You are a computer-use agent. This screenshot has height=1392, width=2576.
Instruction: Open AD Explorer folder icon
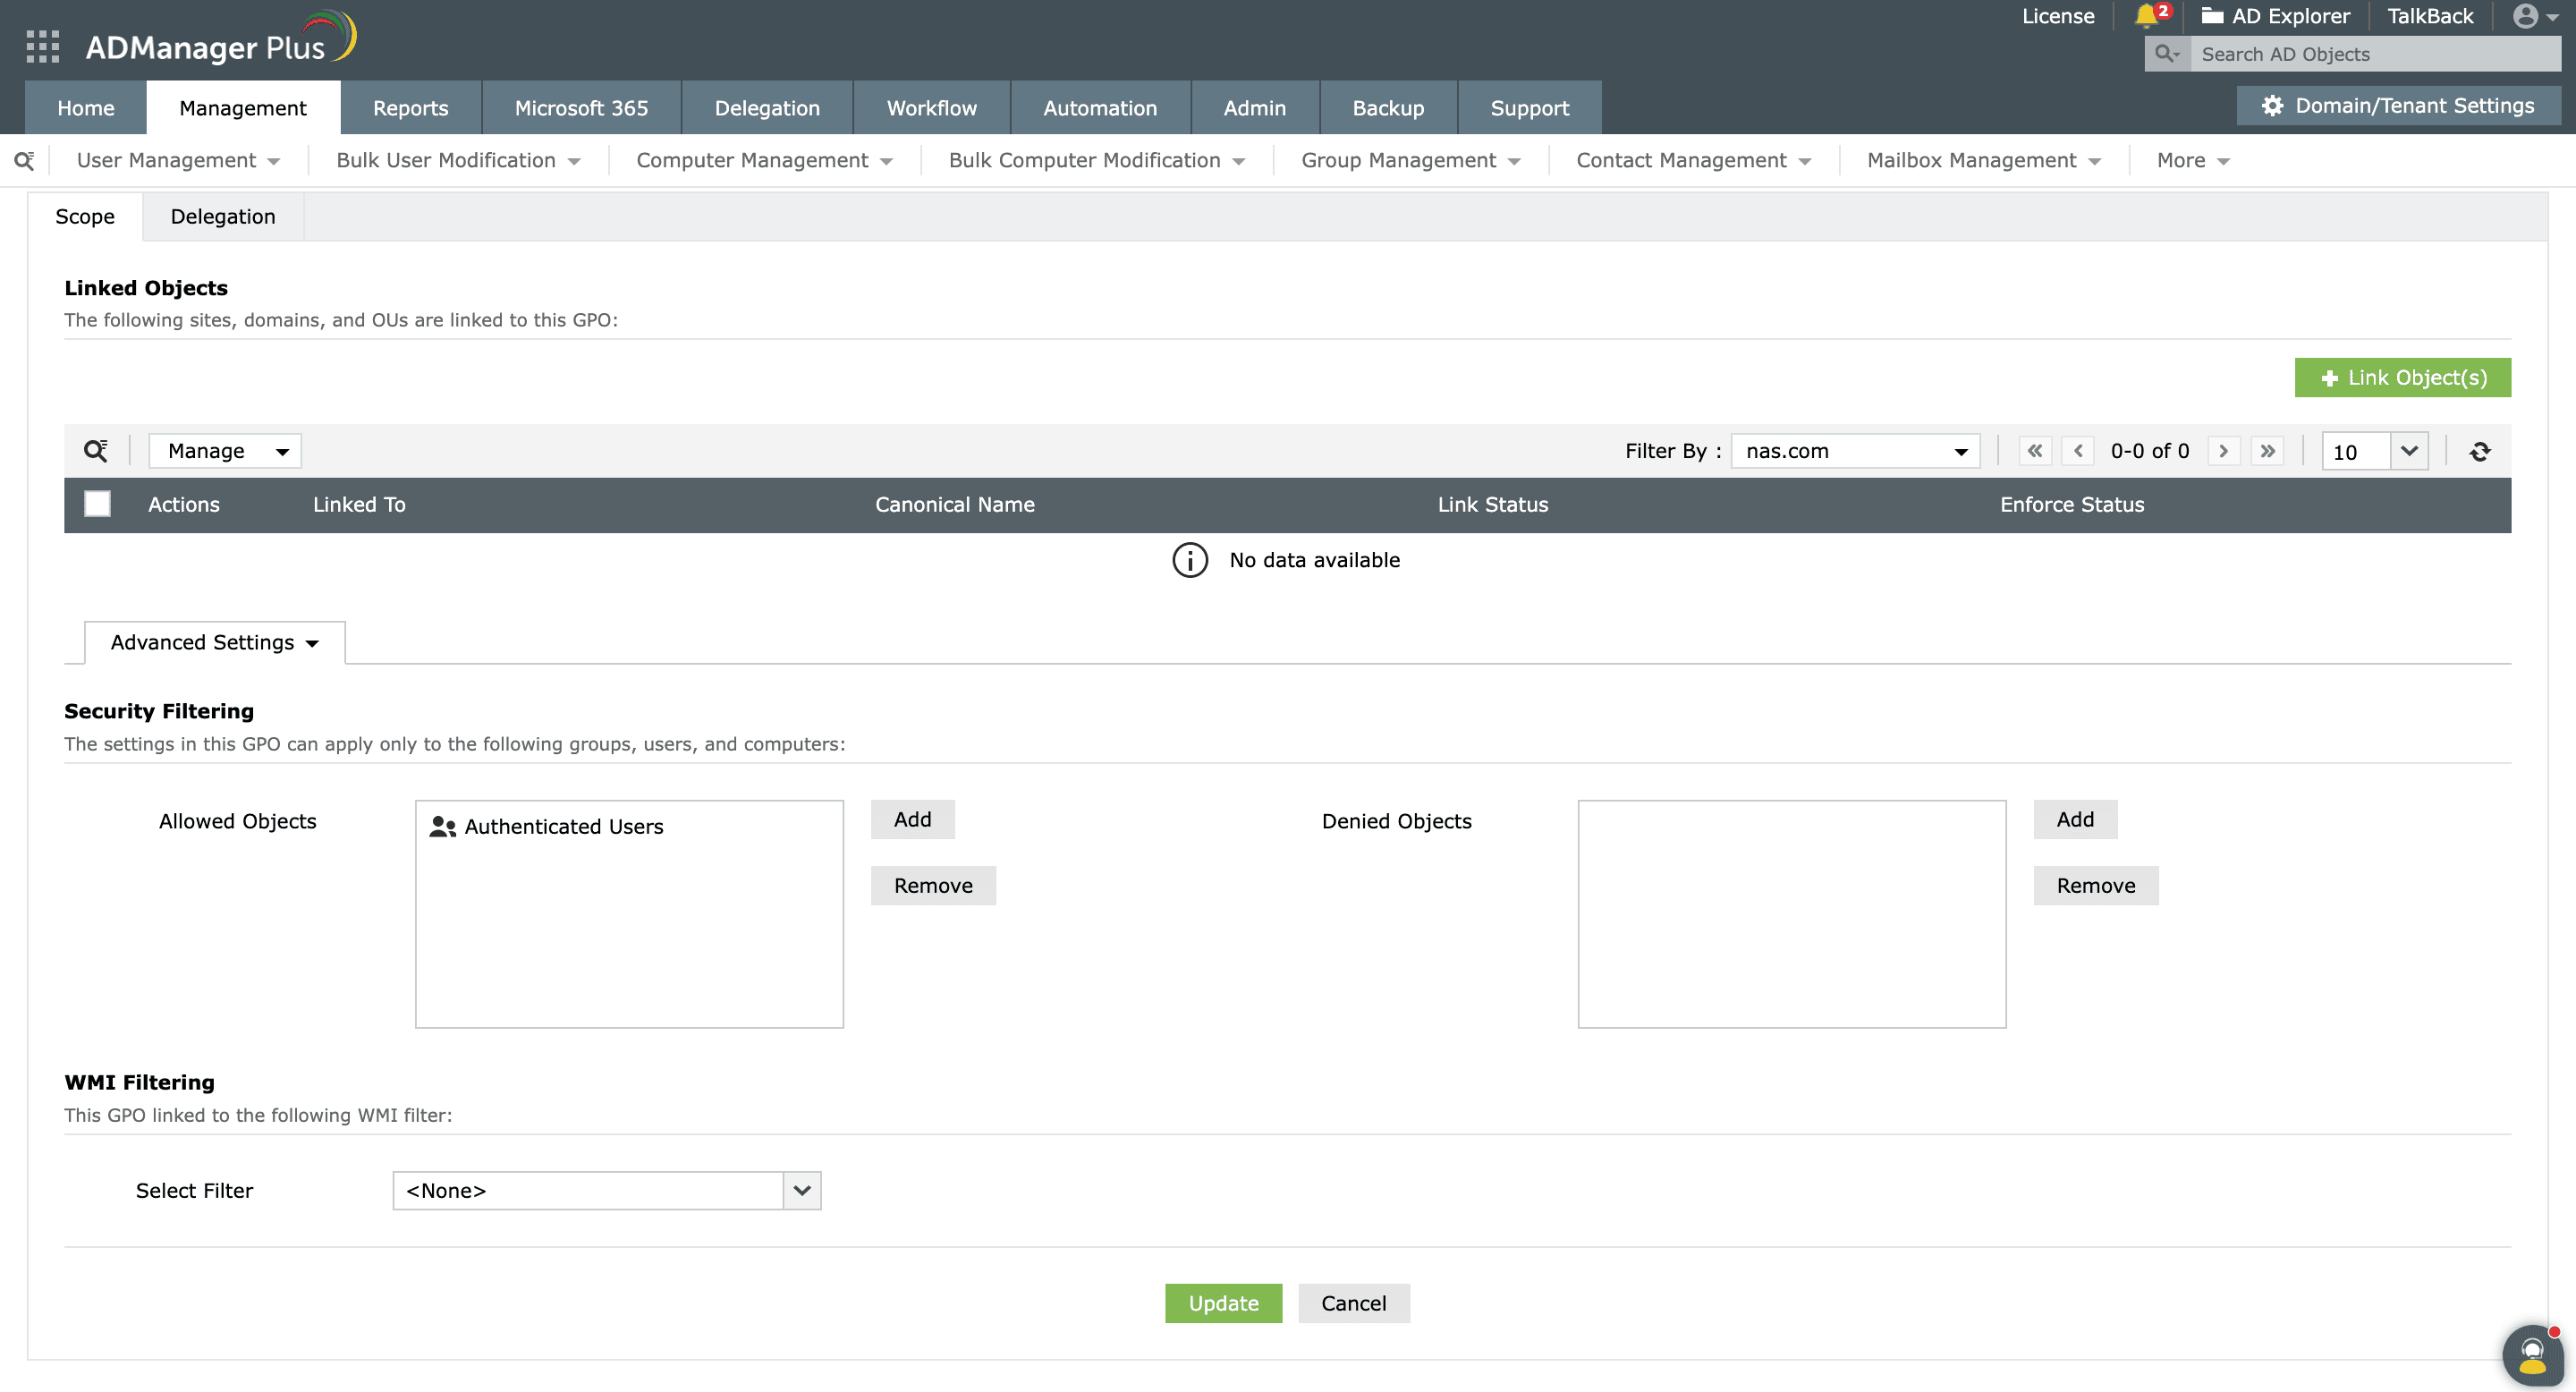point(2212,16)
